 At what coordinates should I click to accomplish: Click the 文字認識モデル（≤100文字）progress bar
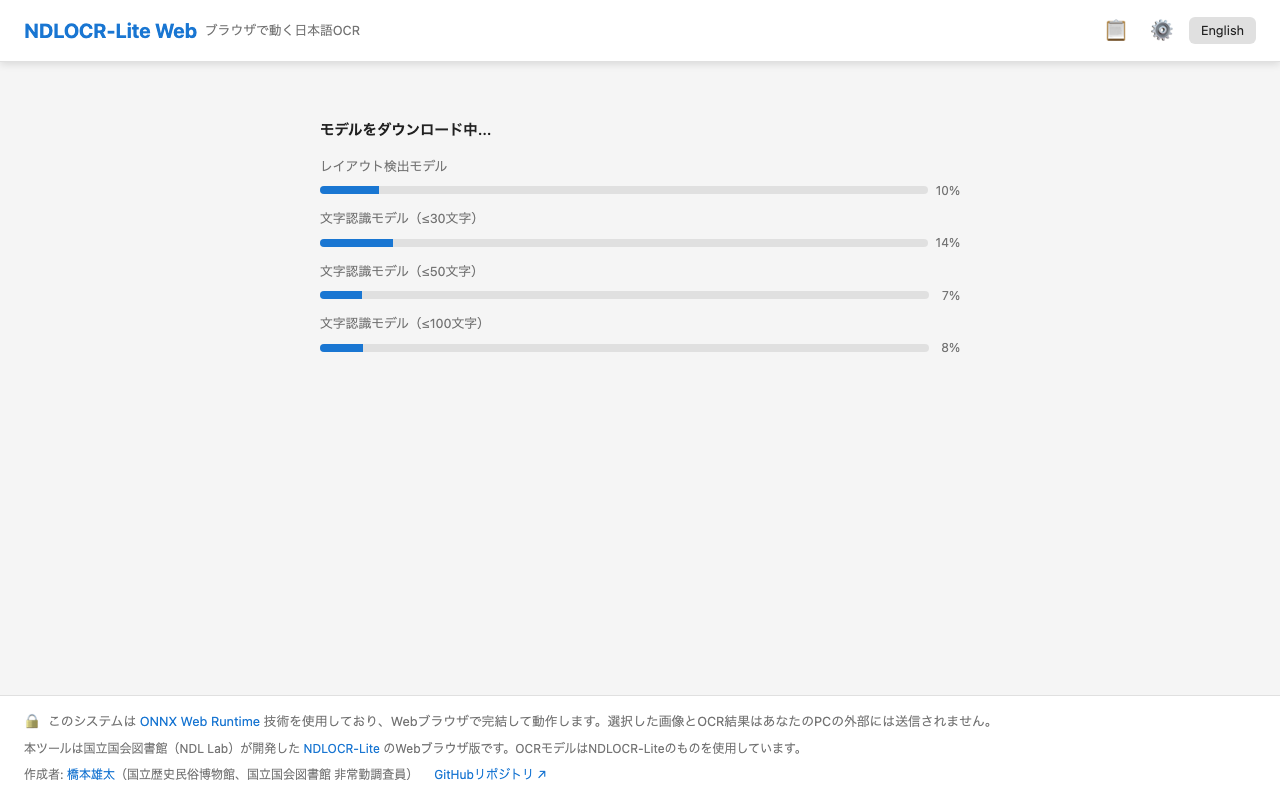click(624, 348)
